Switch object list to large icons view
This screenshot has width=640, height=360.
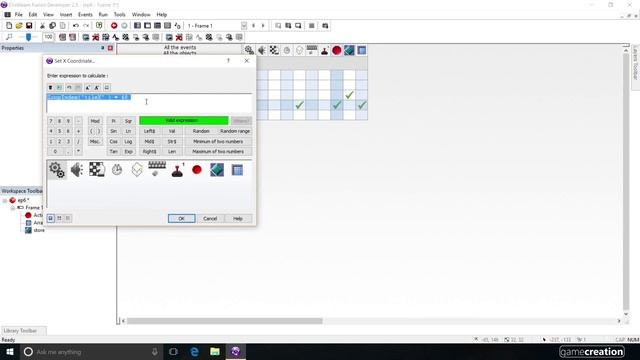pyautogui.click(x=51, y=218)
